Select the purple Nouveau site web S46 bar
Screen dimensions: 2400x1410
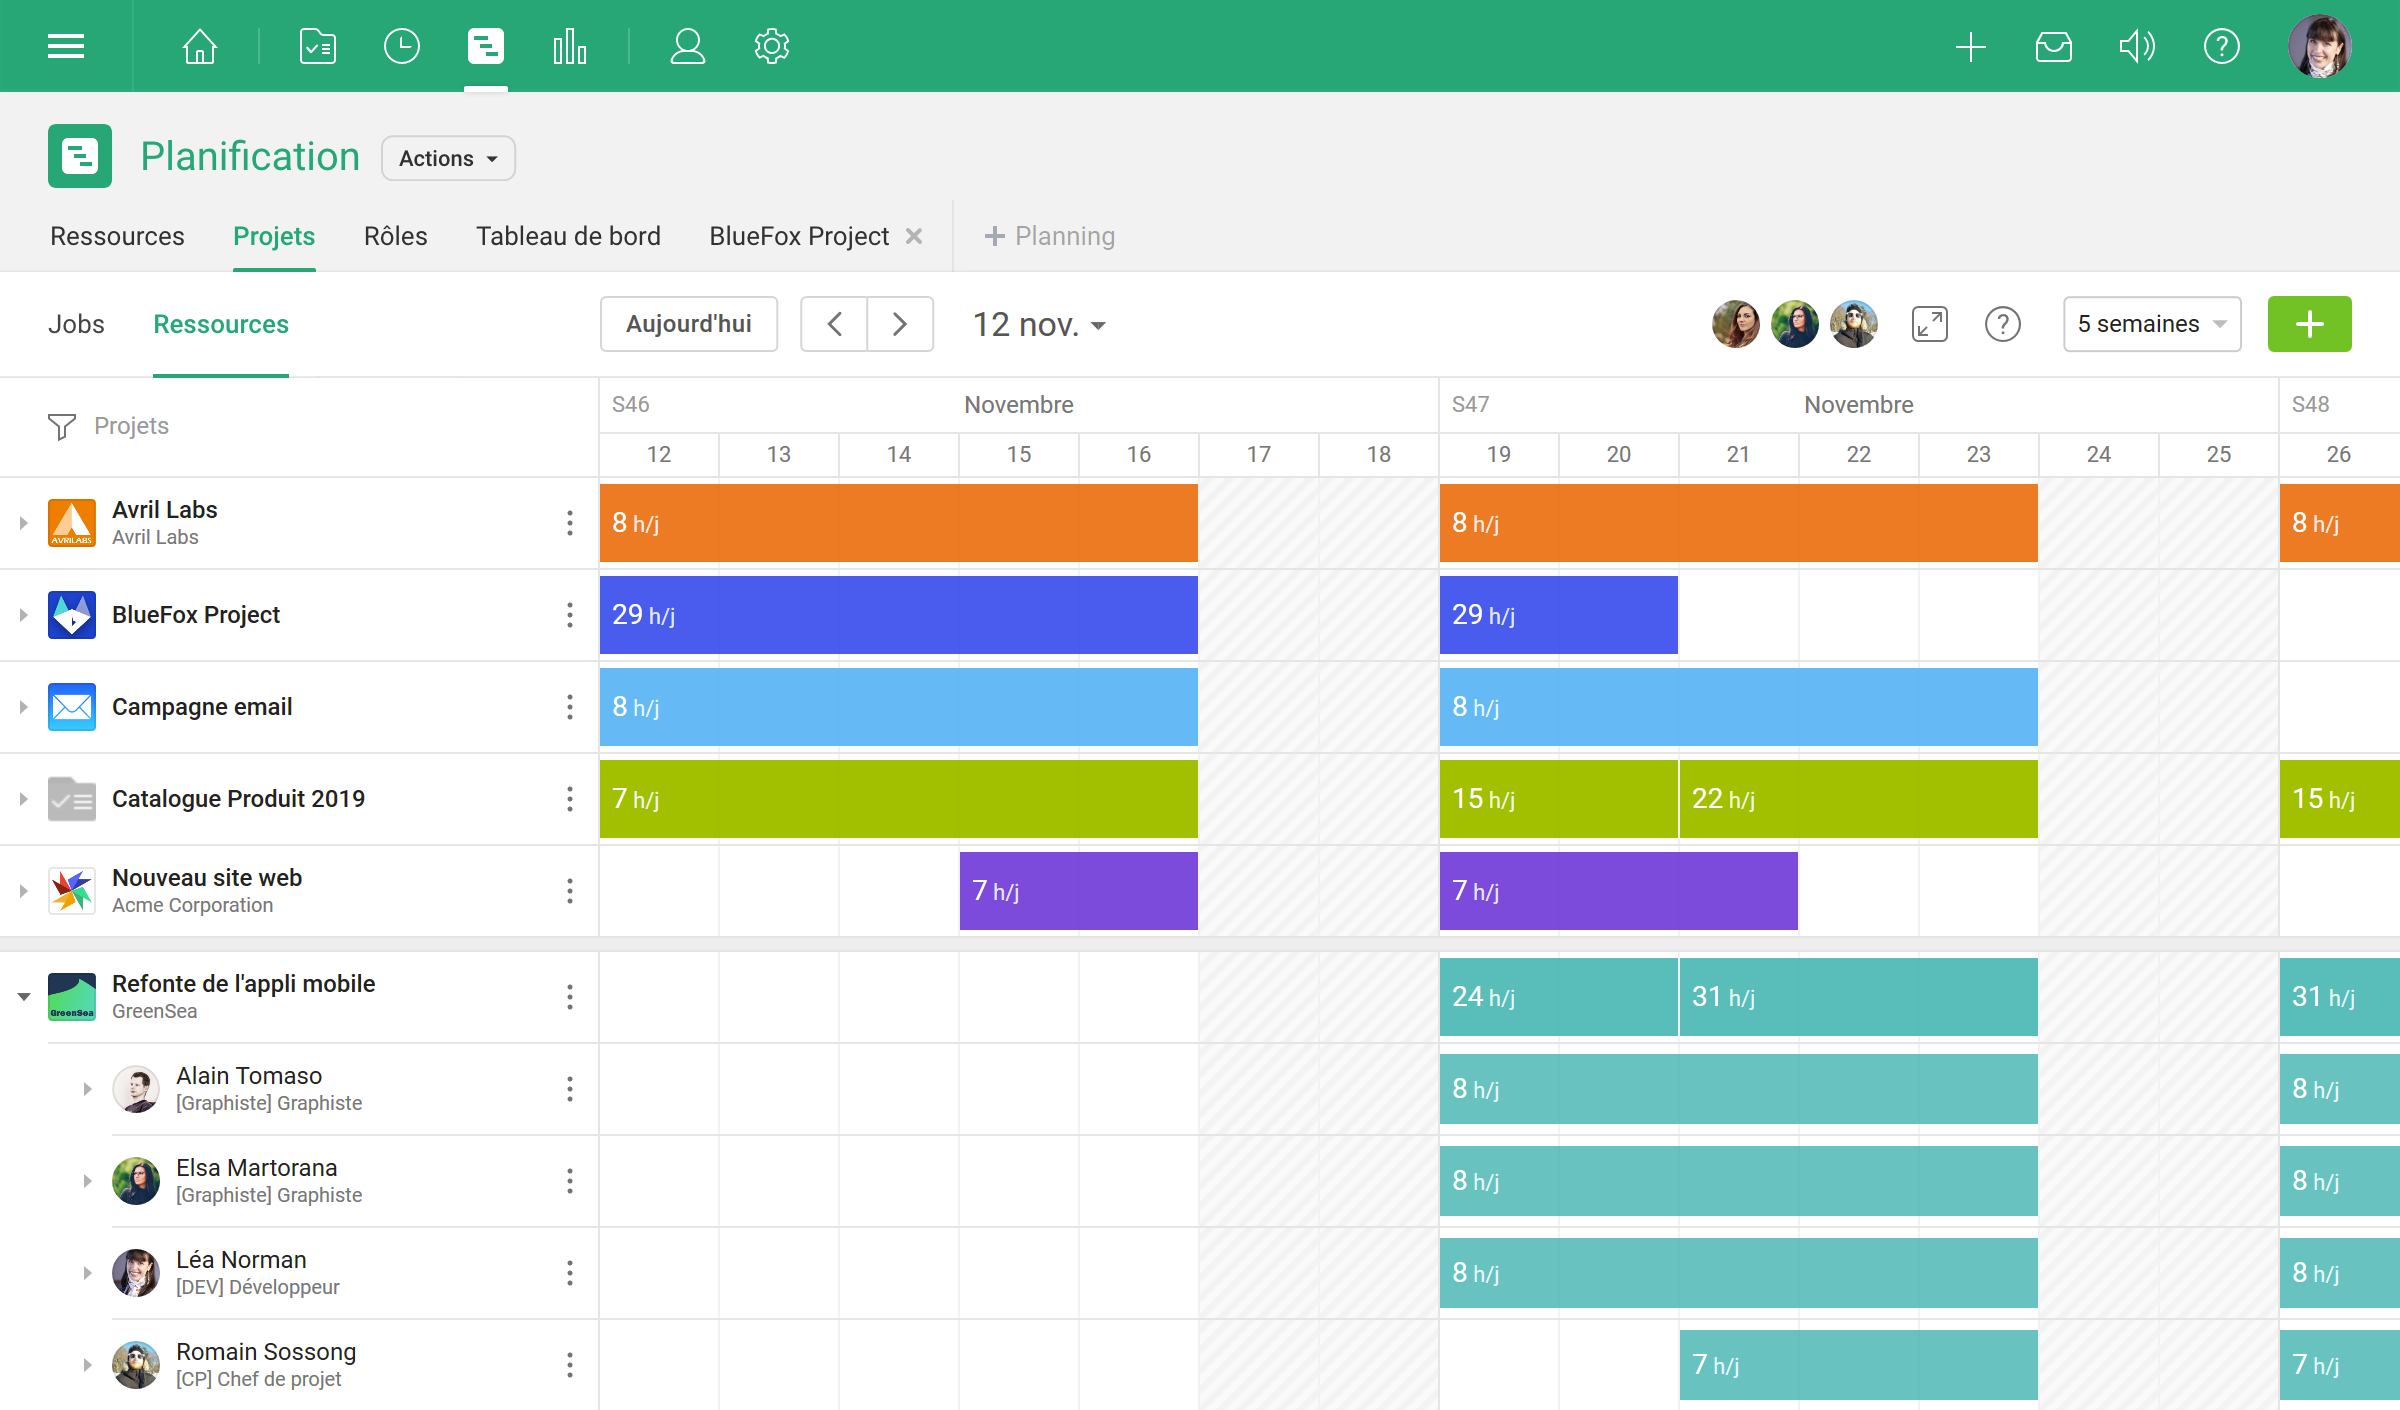pyautogui.click(x=1079, y=891)
